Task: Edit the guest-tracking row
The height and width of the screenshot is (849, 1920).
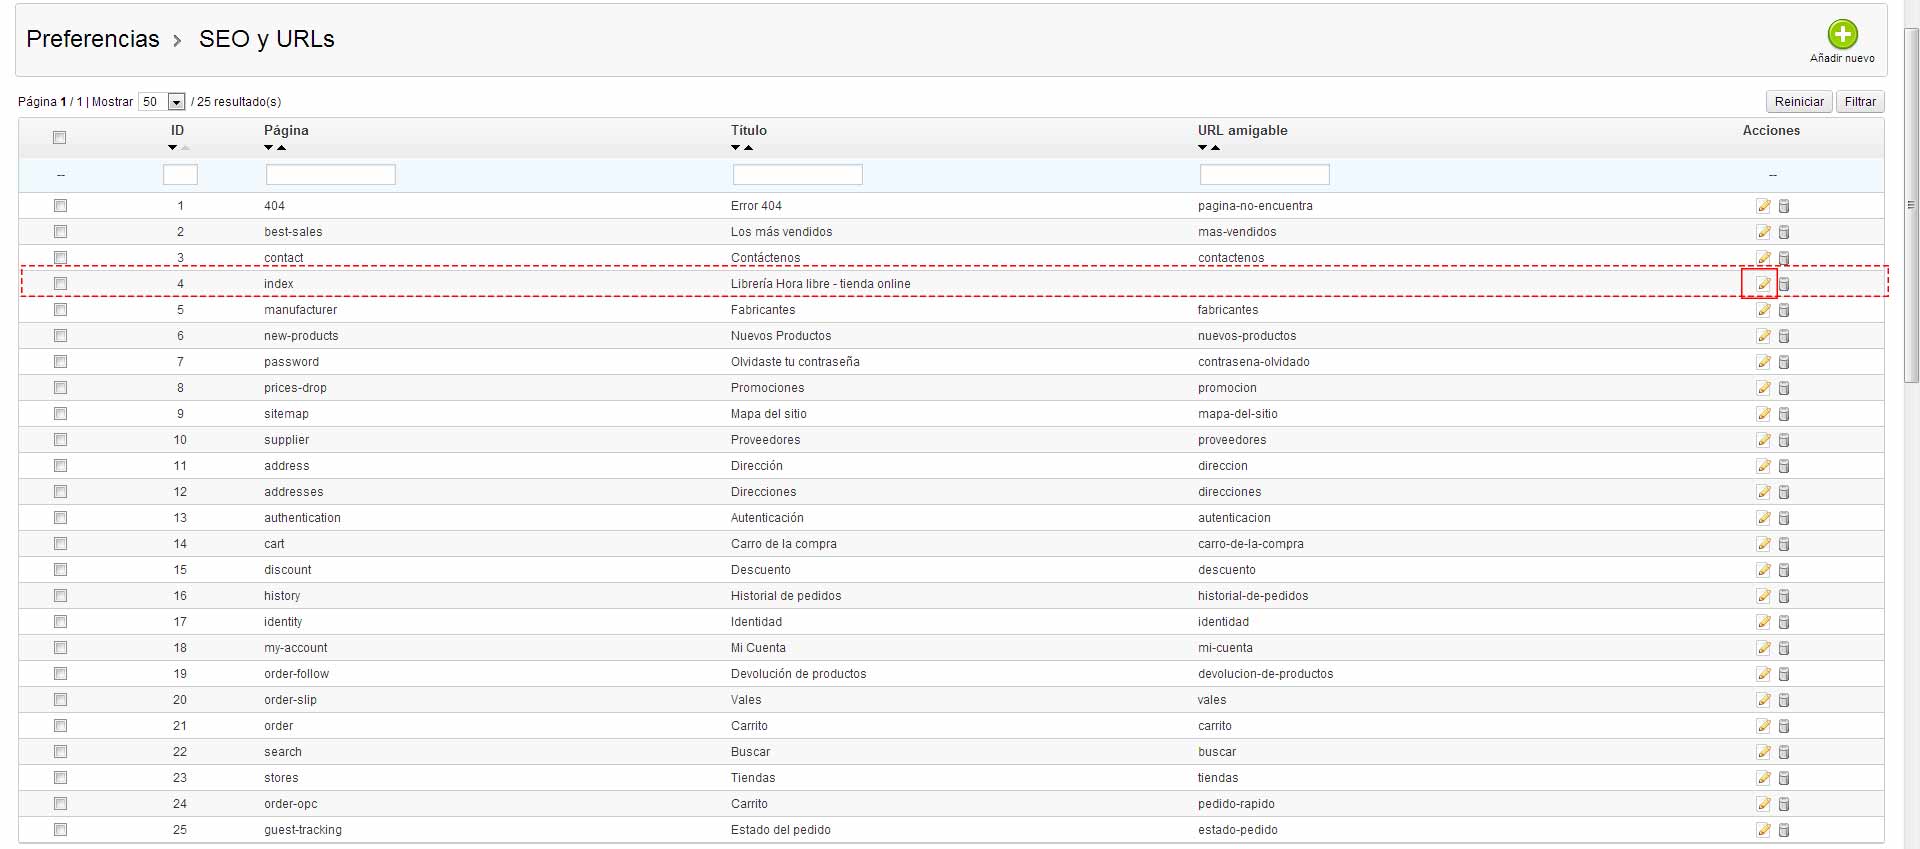Action: [x=1763, y=830]
